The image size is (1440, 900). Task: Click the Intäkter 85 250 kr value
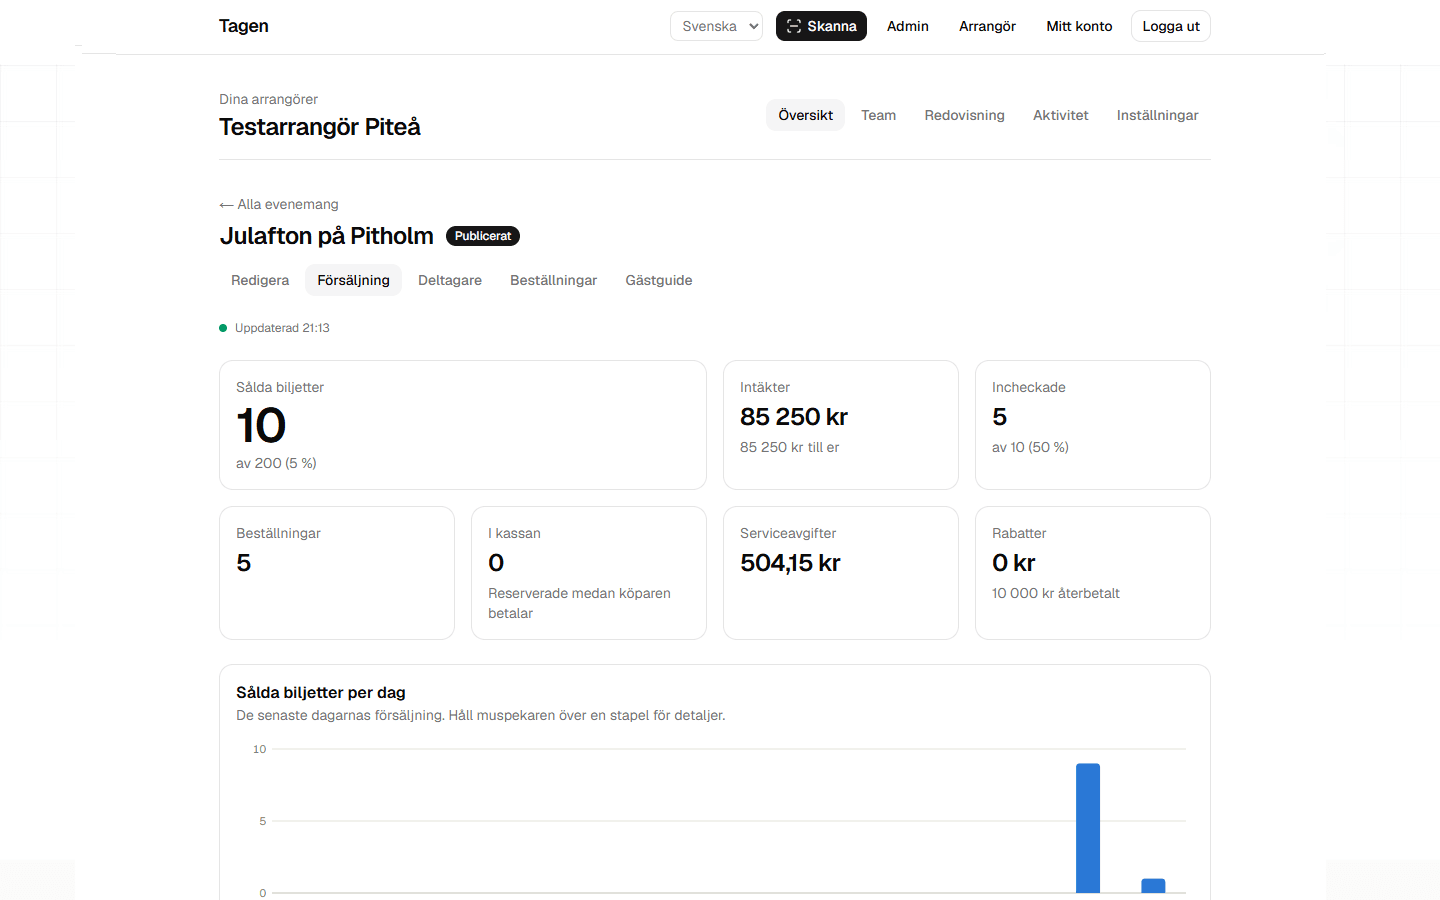794,417
